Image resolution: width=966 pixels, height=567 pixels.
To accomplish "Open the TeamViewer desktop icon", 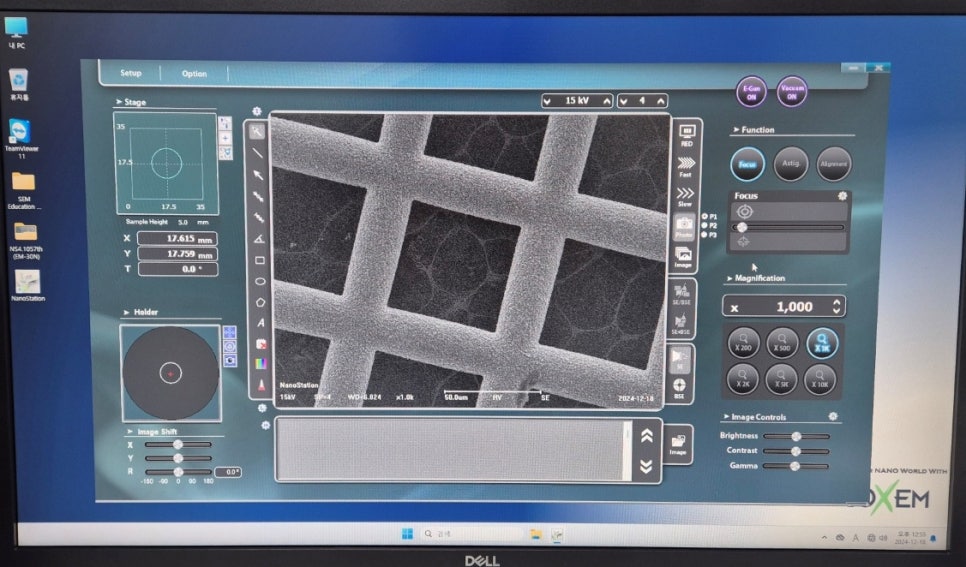I will pos(21,139).
